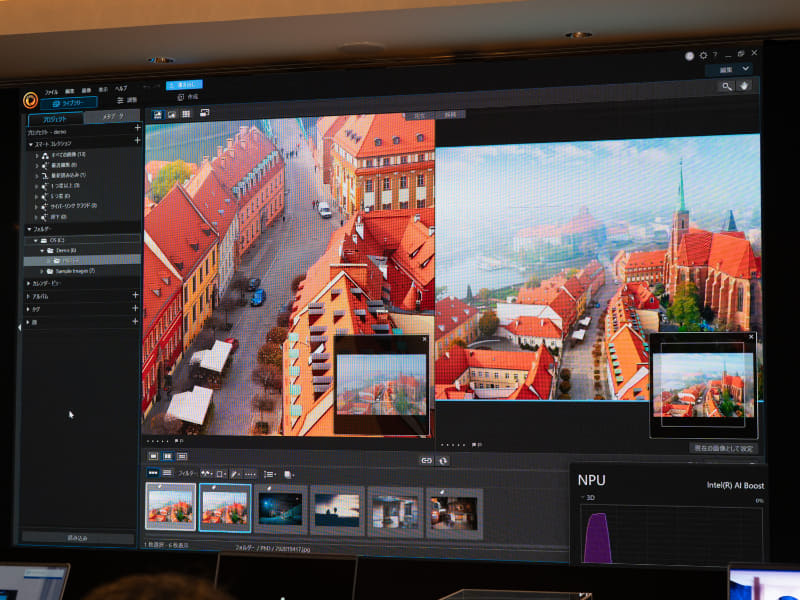The width and height of the screenshot is (800, 600).
Task: Click the first tab above the right compare image
Action: tap(420, 116)
